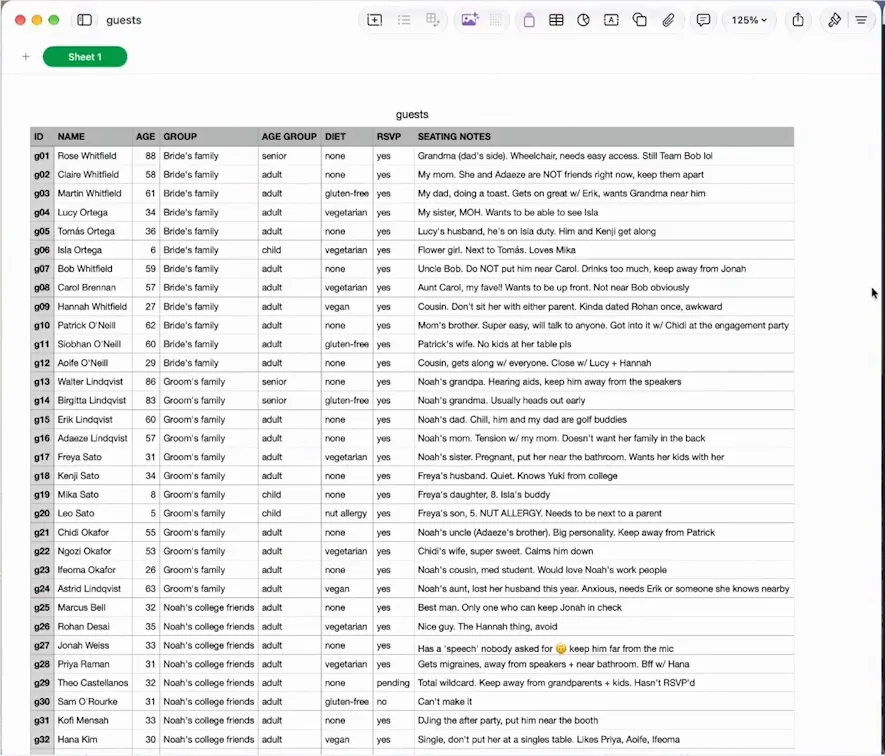Insert a table using the table icon

point(556,20)
